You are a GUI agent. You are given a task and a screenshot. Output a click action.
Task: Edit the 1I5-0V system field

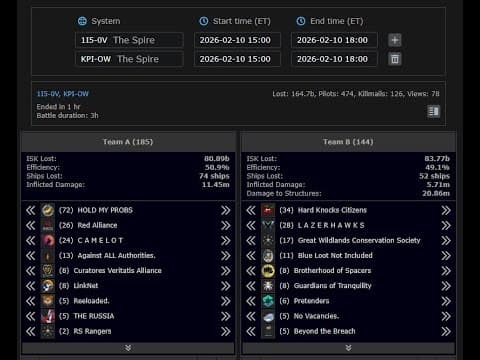(129, 40)
